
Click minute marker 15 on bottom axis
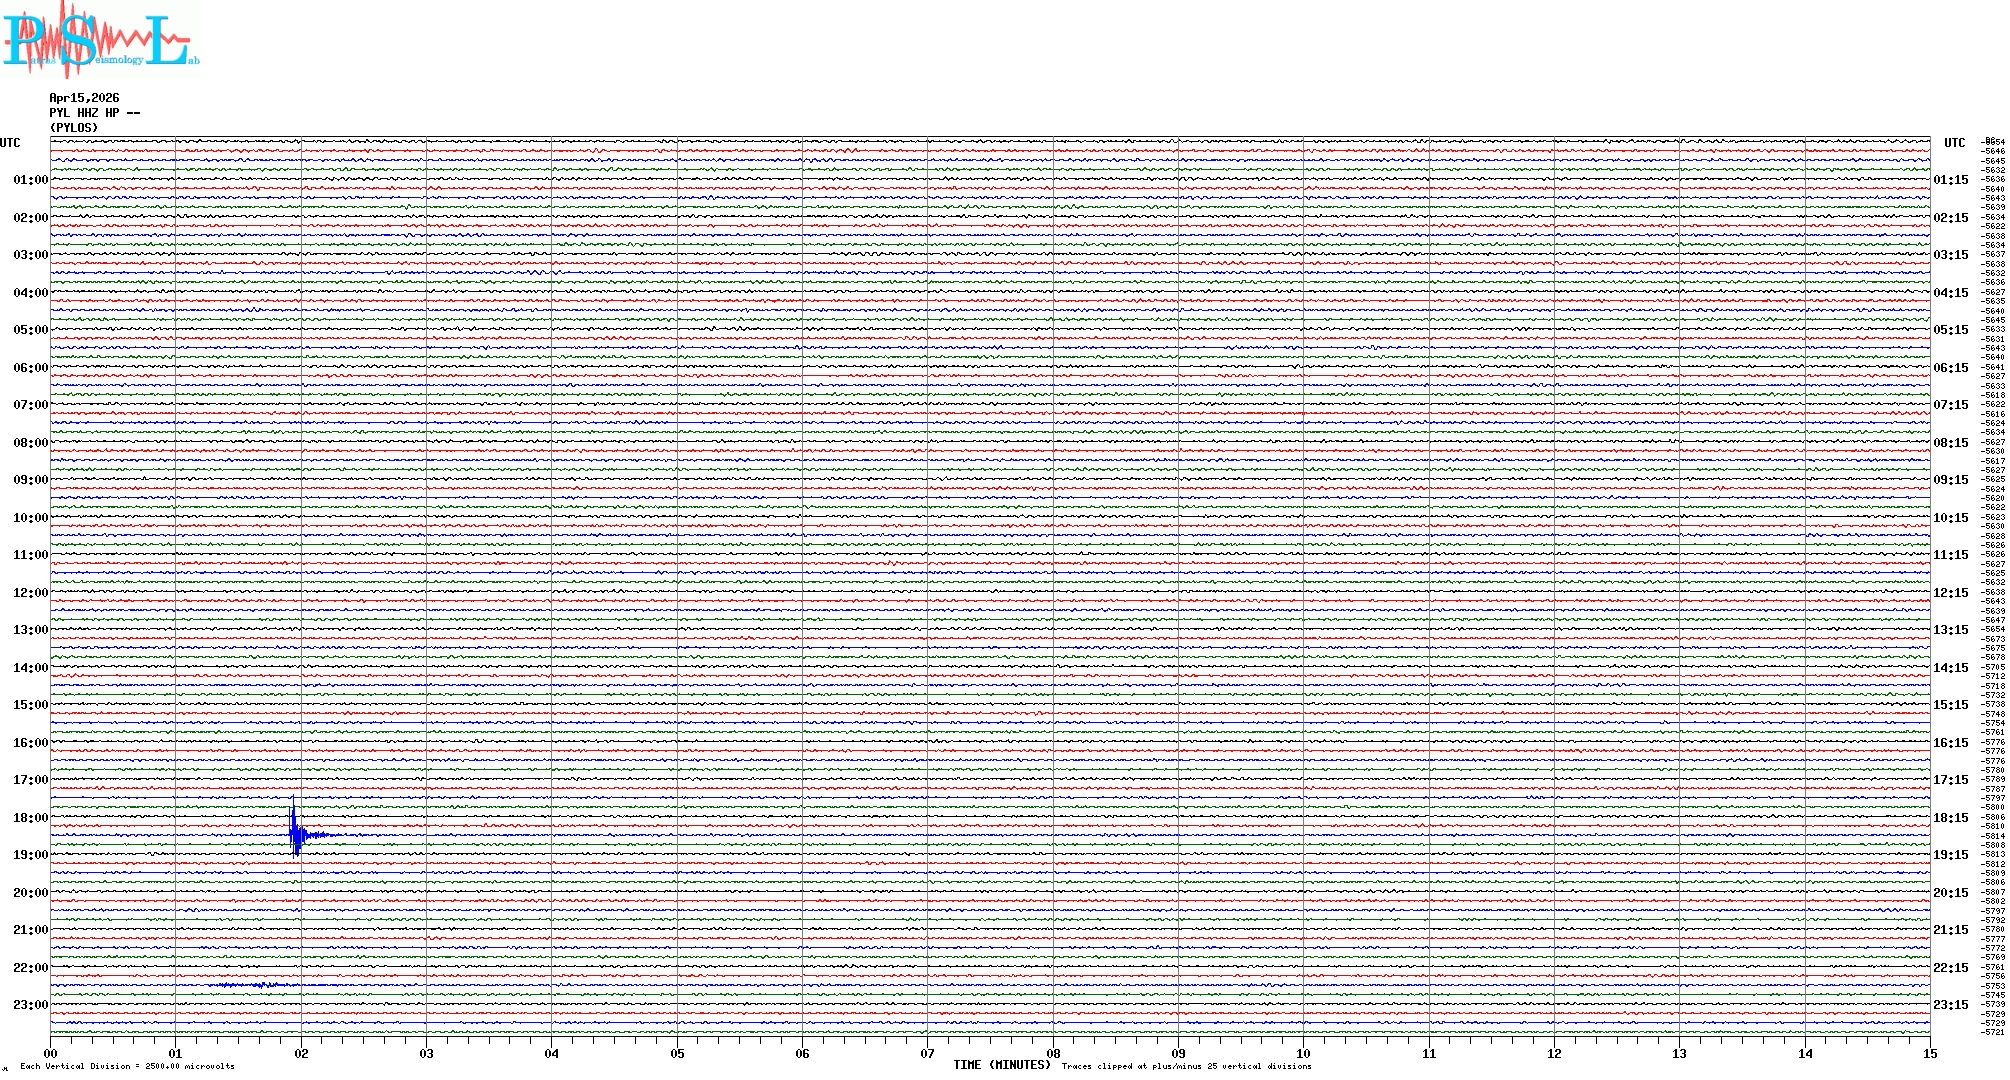point(1929,1053)
